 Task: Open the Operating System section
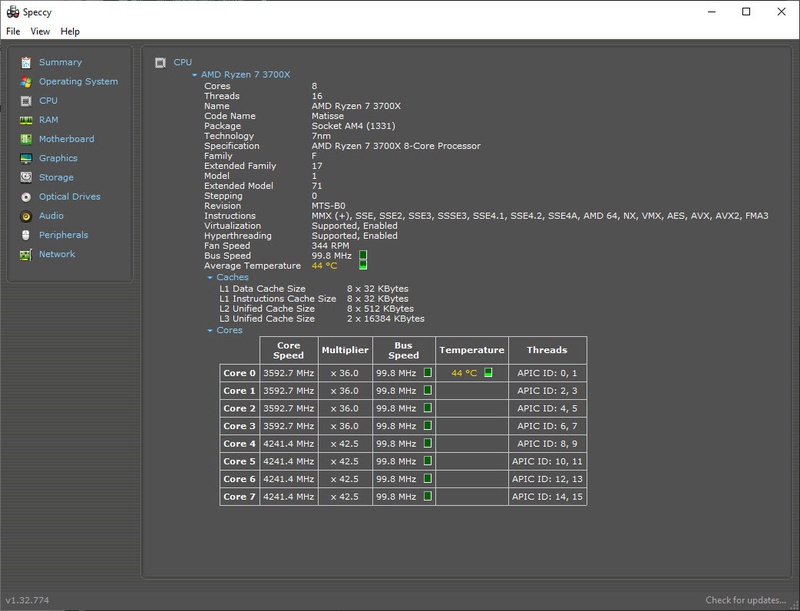click(x=79, y=82)
